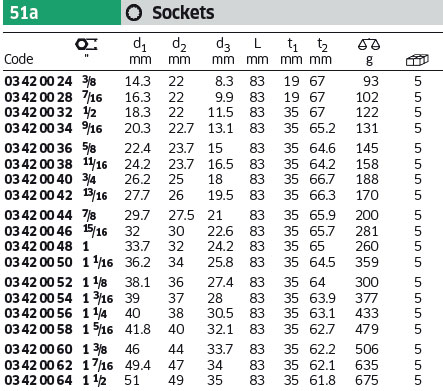Click t2 value 66.7

click(322, 179)
